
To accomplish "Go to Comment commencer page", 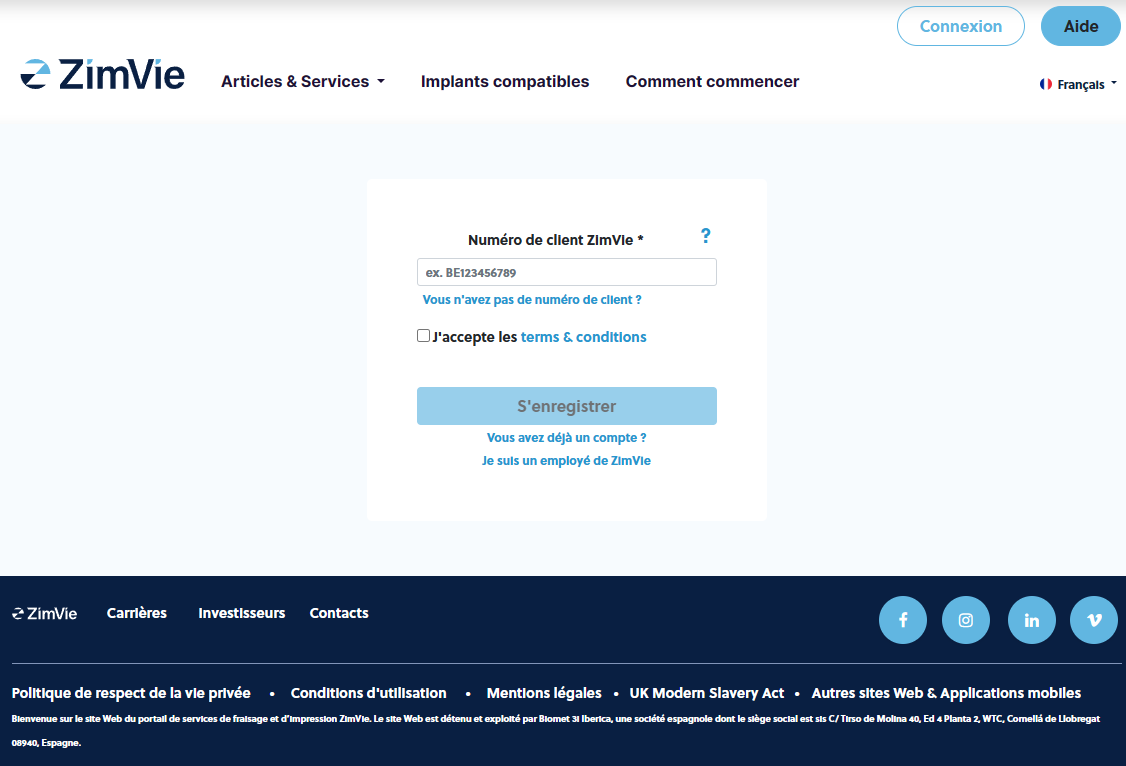I will [x=712, y=82].
